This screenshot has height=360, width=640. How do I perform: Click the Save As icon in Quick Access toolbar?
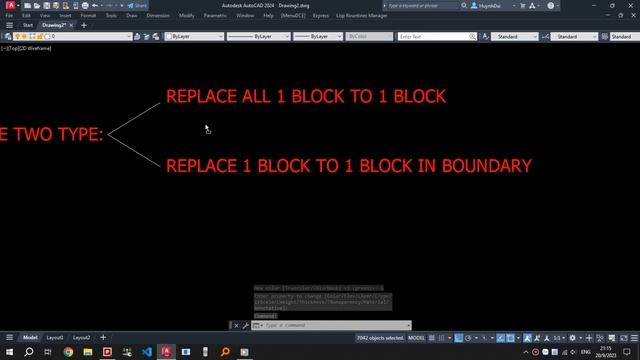coord(56,6)
